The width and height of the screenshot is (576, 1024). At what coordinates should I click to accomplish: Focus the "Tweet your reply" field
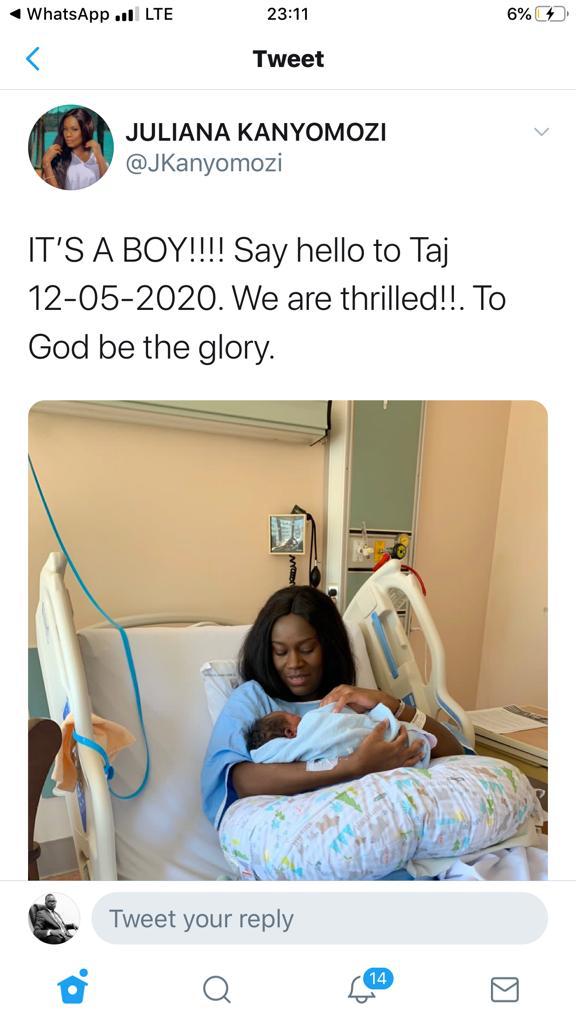[319, 918]
